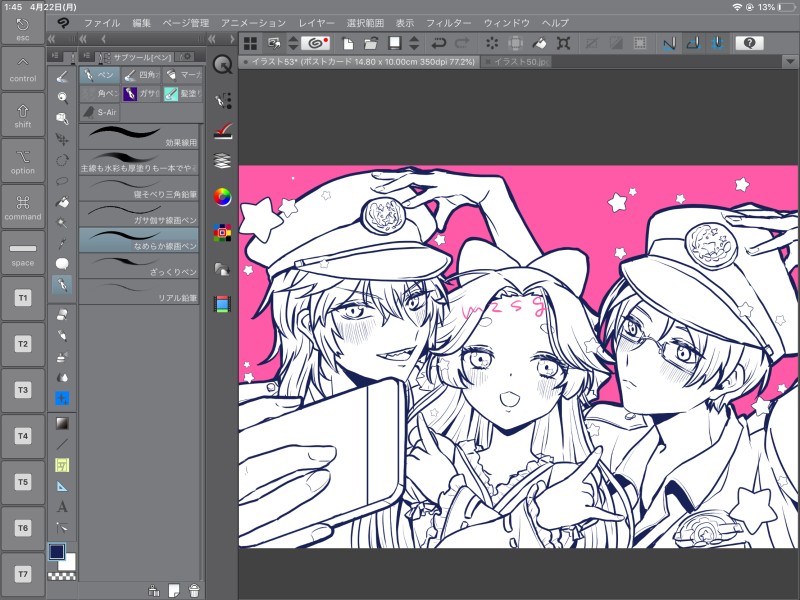
Task: Open the Quick Access panel icon
Action: [x=223, y=64]
